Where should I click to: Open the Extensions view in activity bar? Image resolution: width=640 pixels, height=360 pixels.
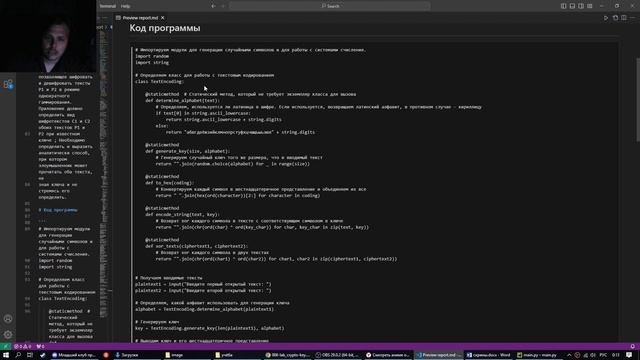pyautogui.click(x=8, y=84)
